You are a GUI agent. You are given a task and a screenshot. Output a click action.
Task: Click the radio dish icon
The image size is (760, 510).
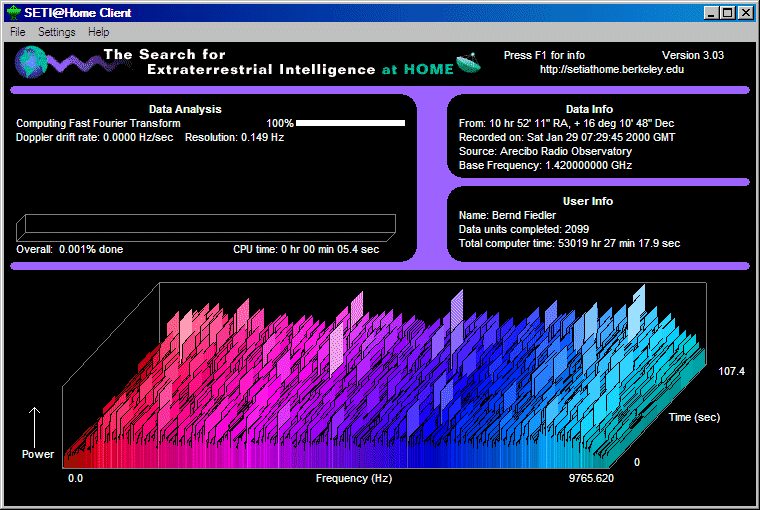(468, 63)
